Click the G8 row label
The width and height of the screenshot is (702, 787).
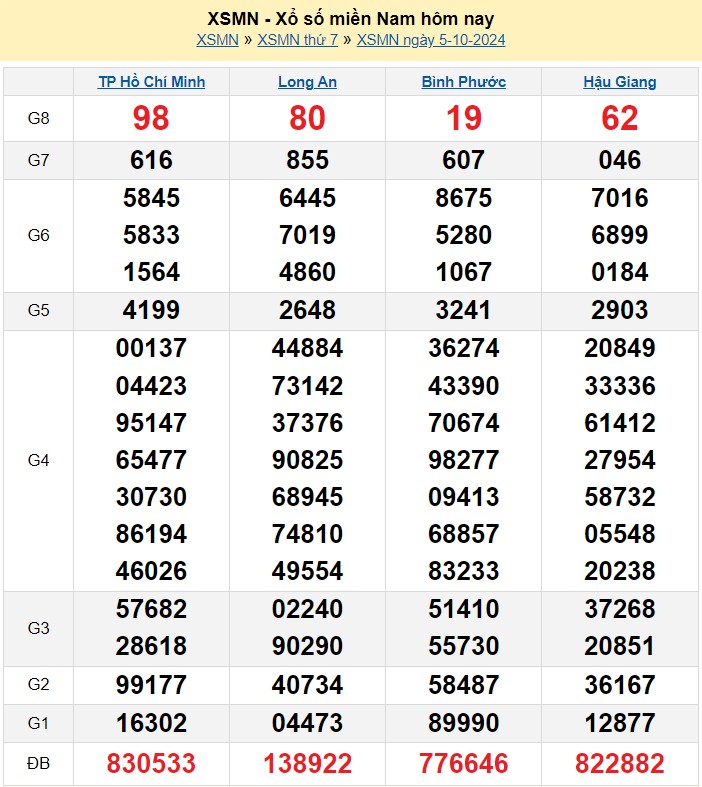(38, 119)
